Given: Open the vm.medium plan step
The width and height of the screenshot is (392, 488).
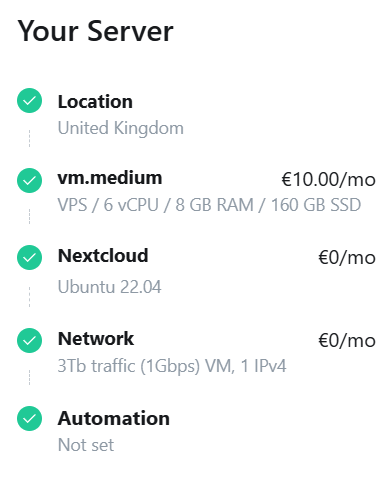Looking at the screenshot, I should (x=110, y=178).
